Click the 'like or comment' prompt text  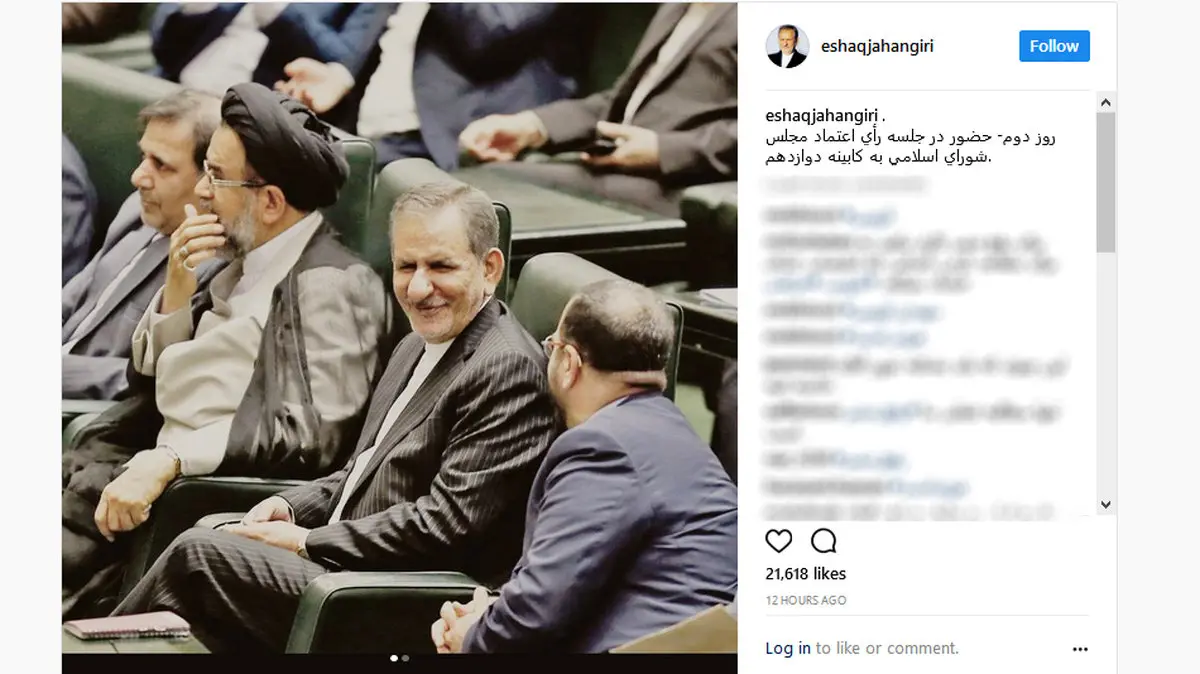coord(887,648)
